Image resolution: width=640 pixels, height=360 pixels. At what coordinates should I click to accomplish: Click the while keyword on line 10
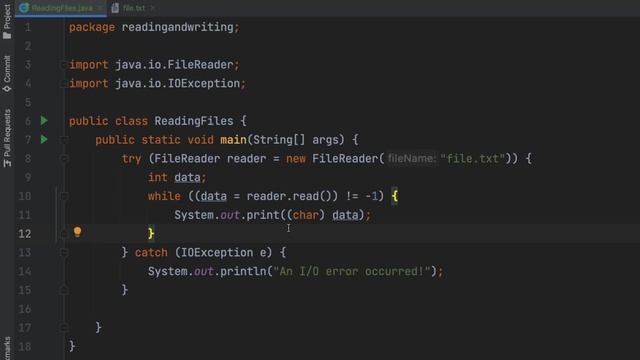[164, 196]
